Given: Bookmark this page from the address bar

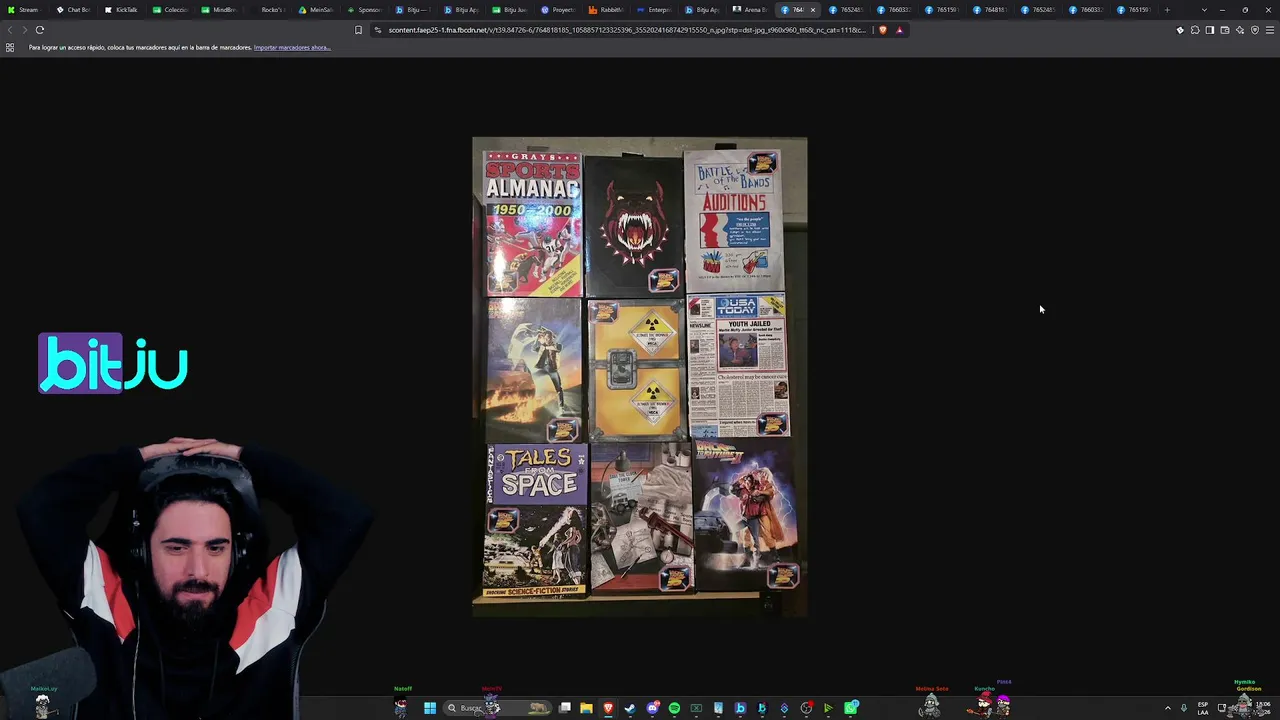Looking at the screenshot, I should 358,30.
